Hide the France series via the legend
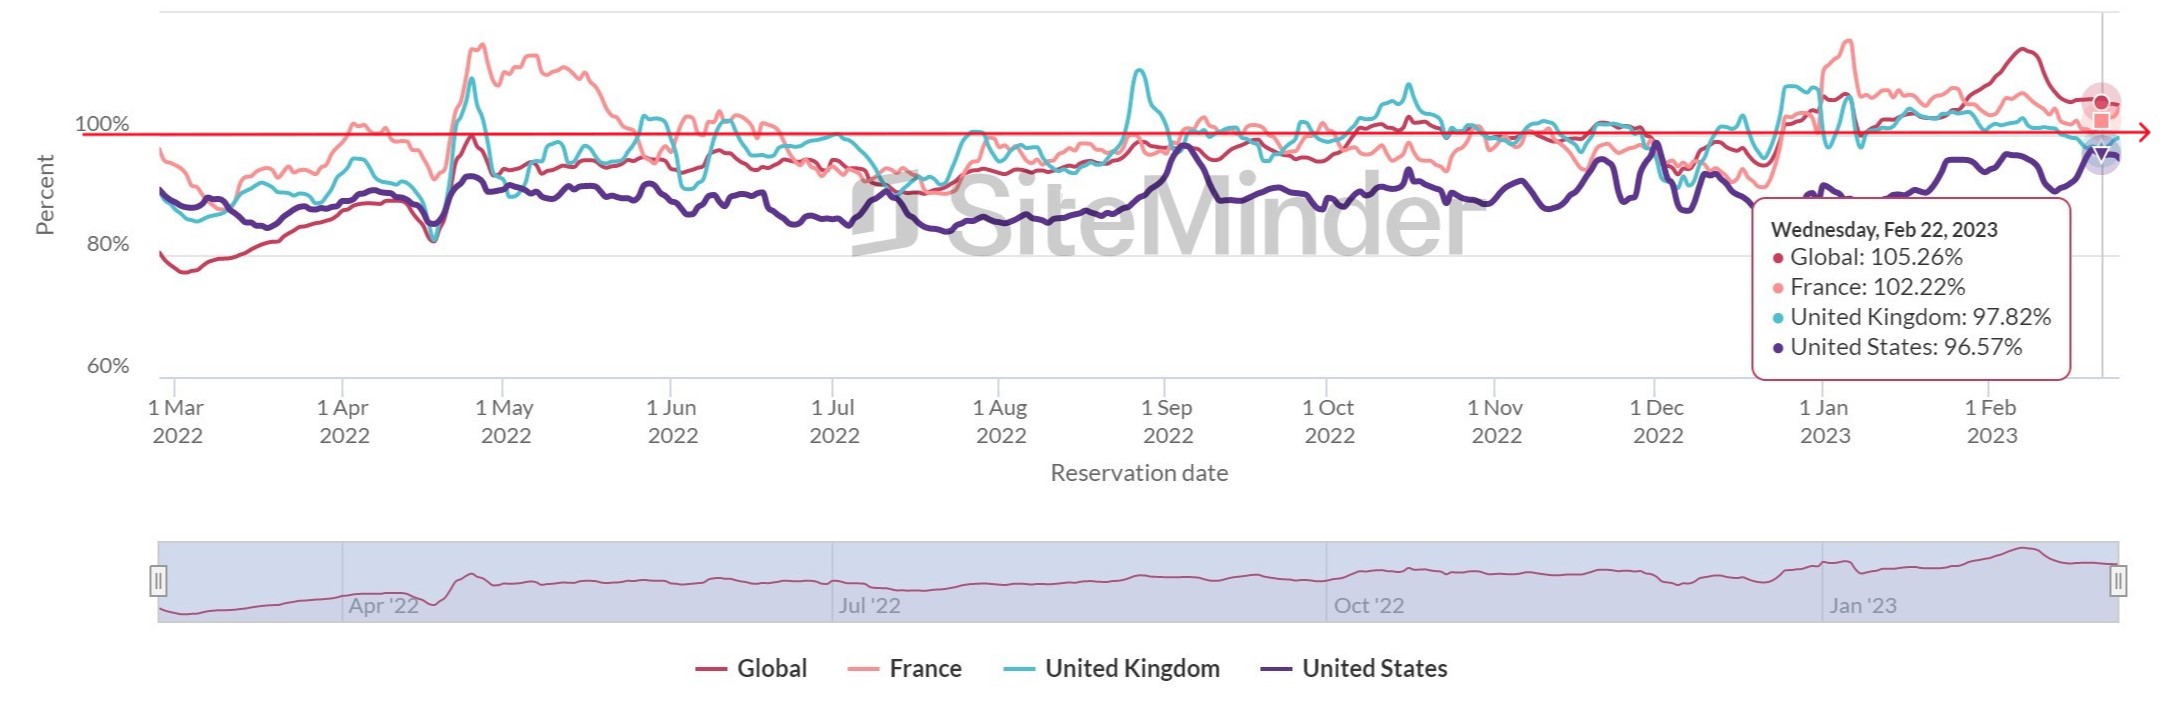Image resolution: width=2183 pixels, height=712 pixels. coord(925,669)
